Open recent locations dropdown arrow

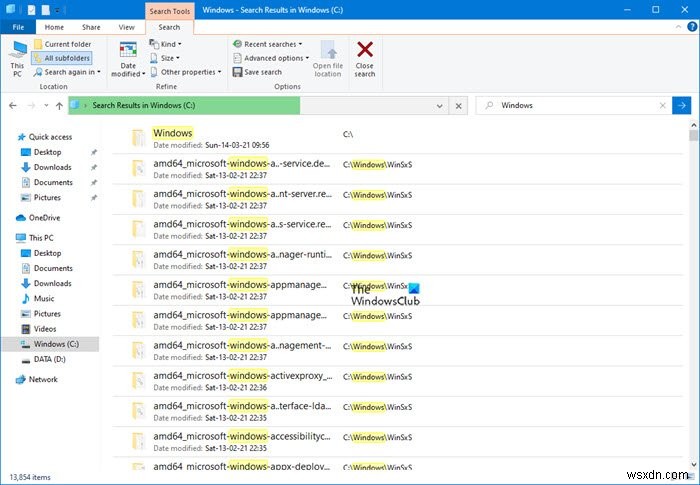click(46, 106)
